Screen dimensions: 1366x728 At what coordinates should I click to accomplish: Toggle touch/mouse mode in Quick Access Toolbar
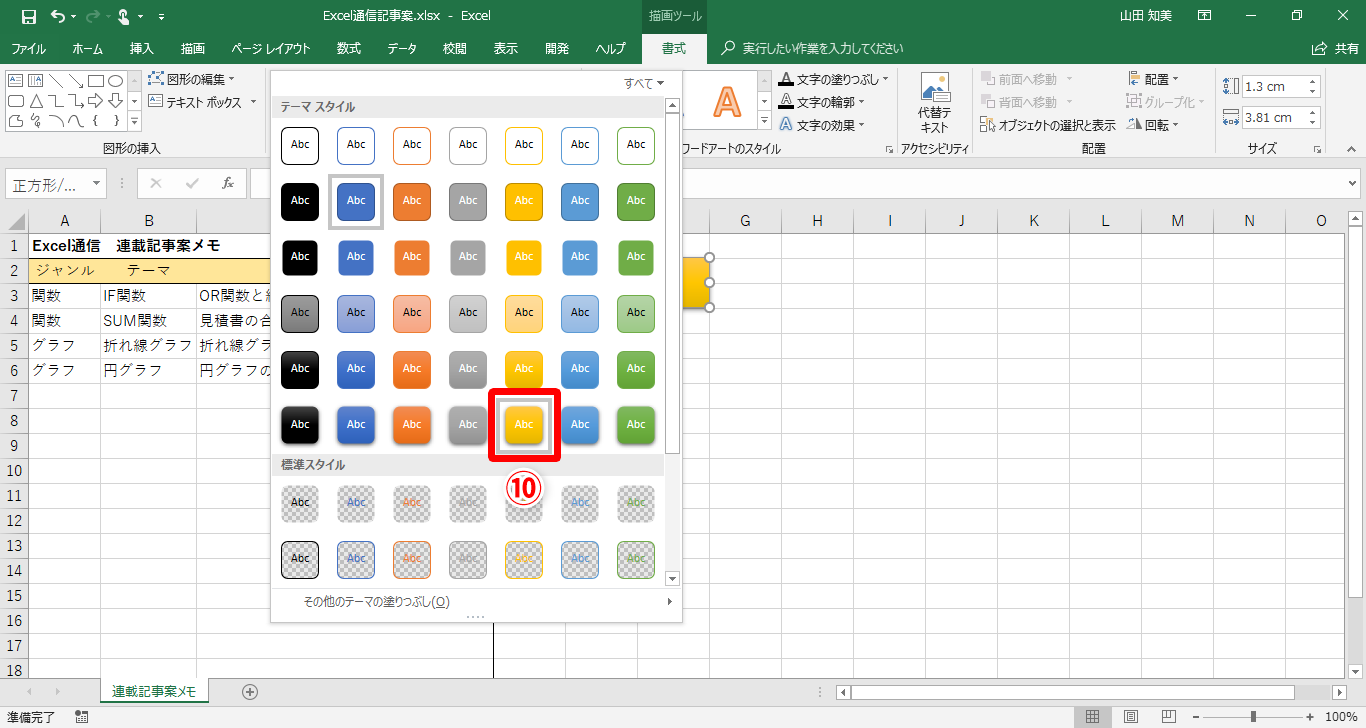[x=123, y=16]
